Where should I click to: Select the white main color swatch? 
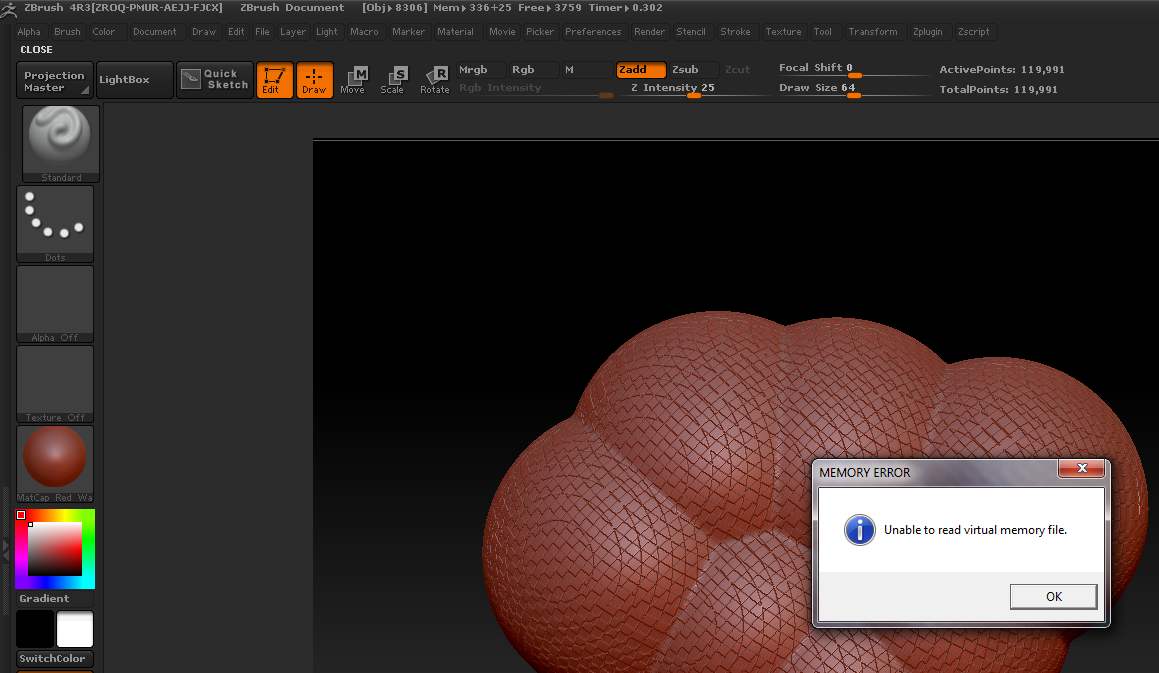click(x=75, y=629)
